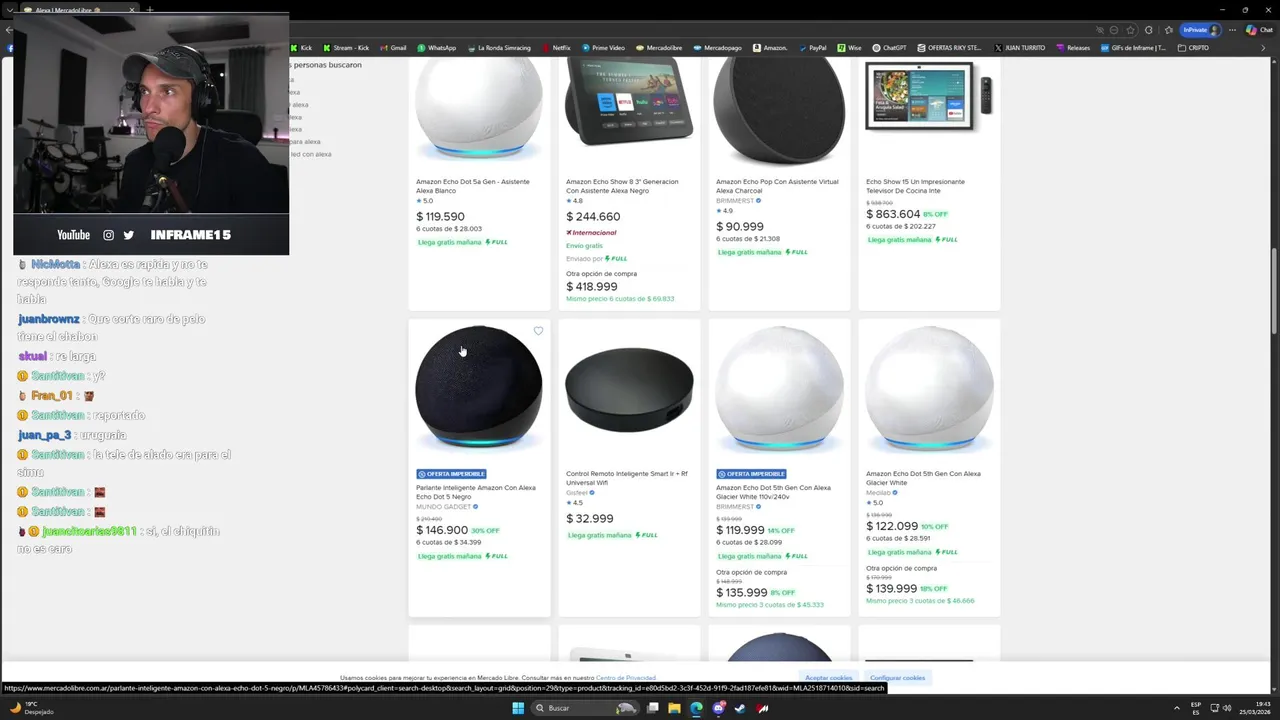The image size is (1280, 720).
Task: Click the $ 863.604 price
Action: pyautogui.click(x=893, y=214)
